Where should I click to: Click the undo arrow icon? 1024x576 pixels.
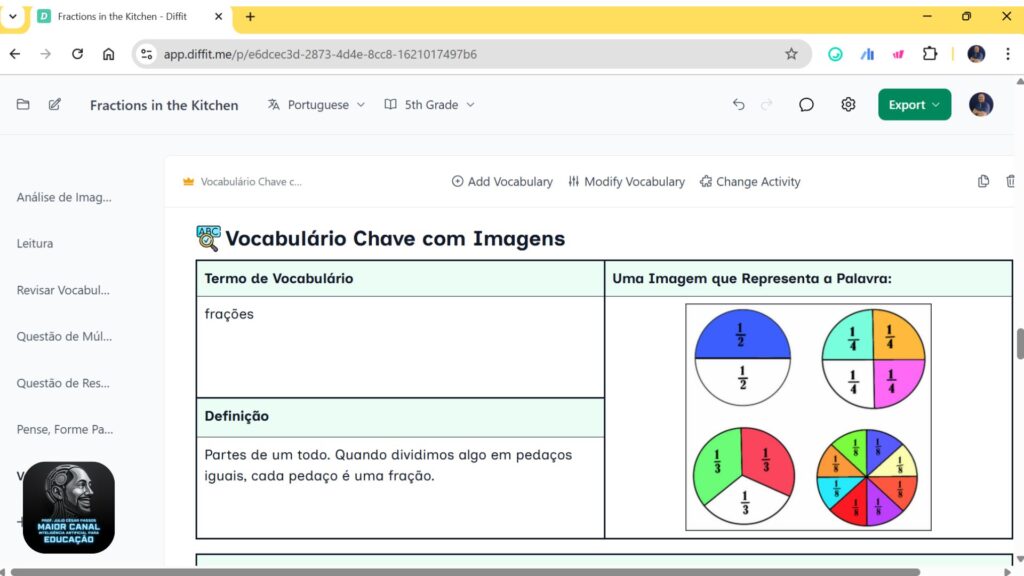coord(739,104)
